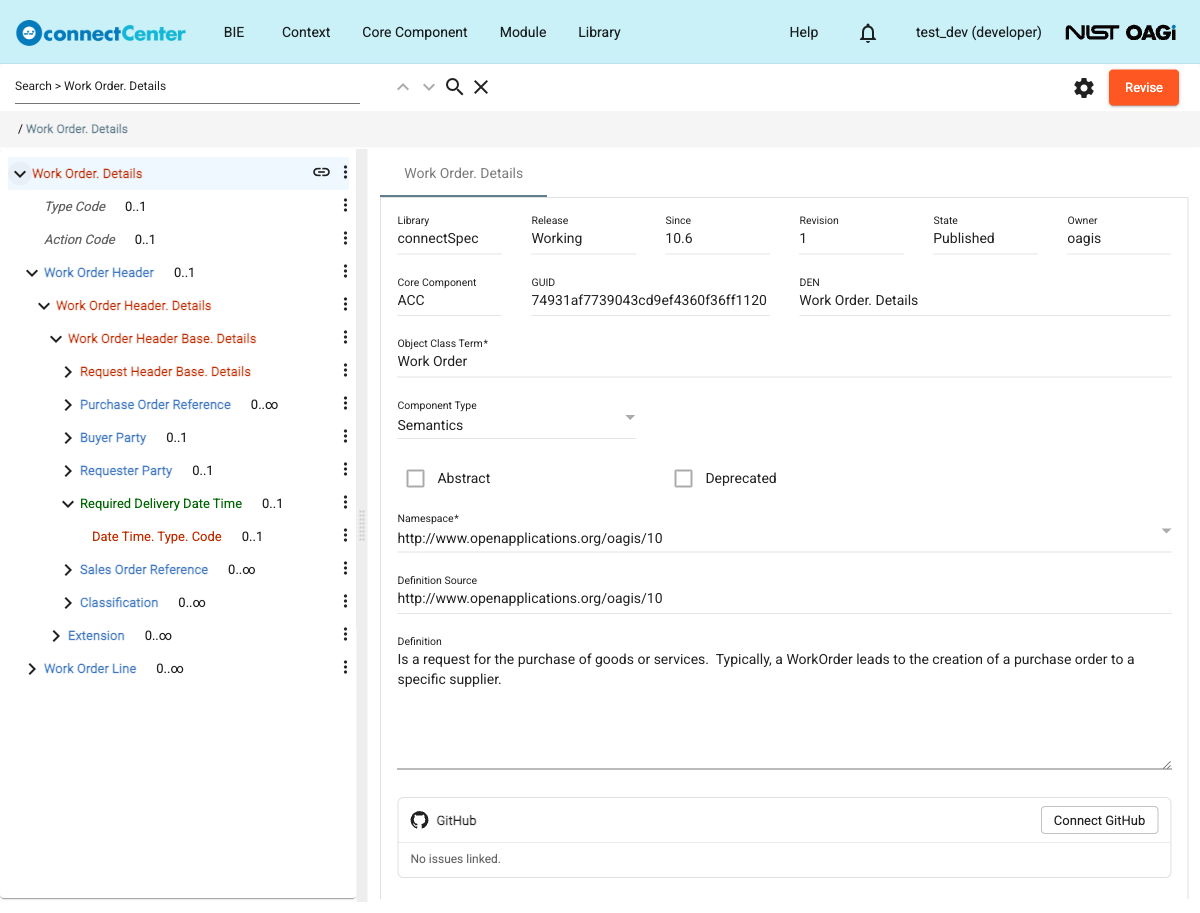Open three-dot menu for Buyer Party

coord(345,436)
